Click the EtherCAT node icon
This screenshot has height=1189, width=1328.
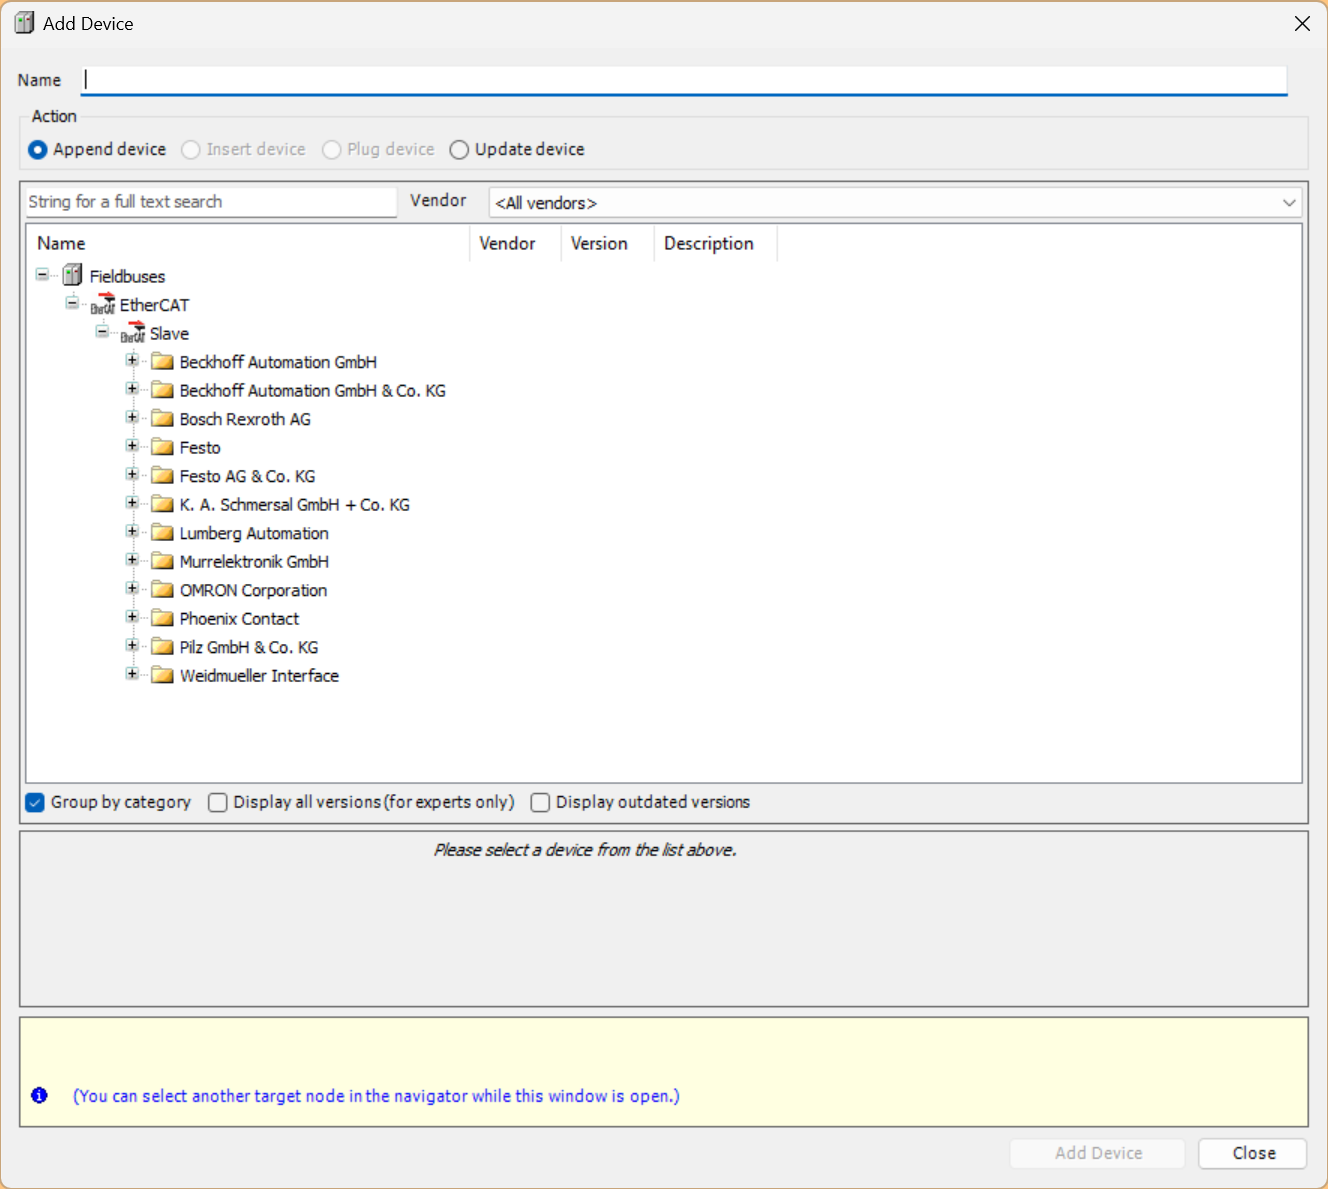[x=103, y=304]
